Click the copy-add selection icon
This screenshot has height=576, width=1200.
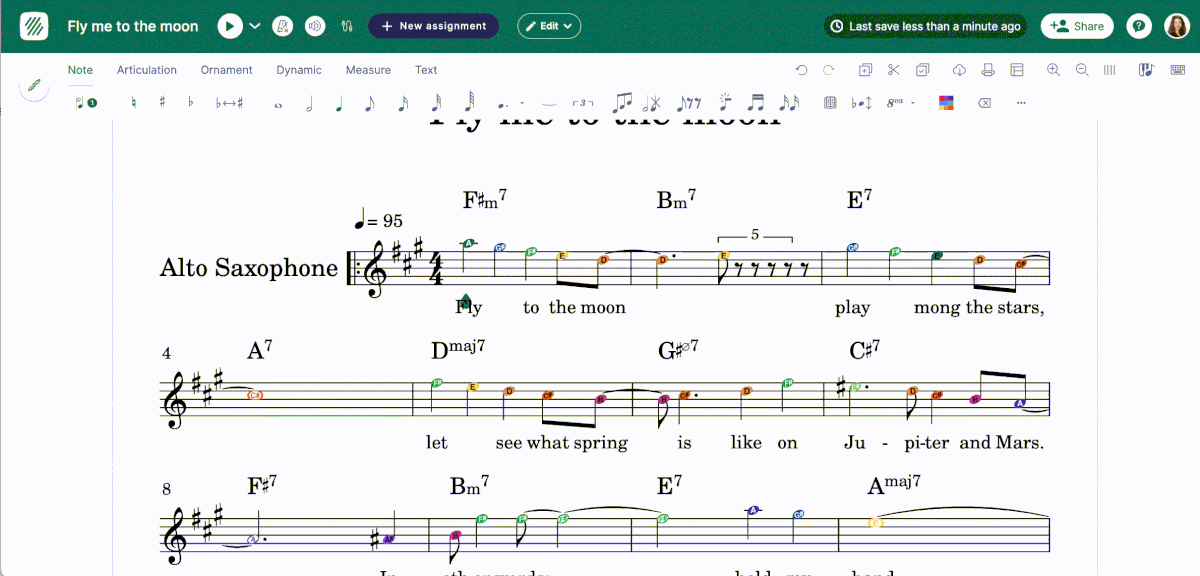(865, 70)
